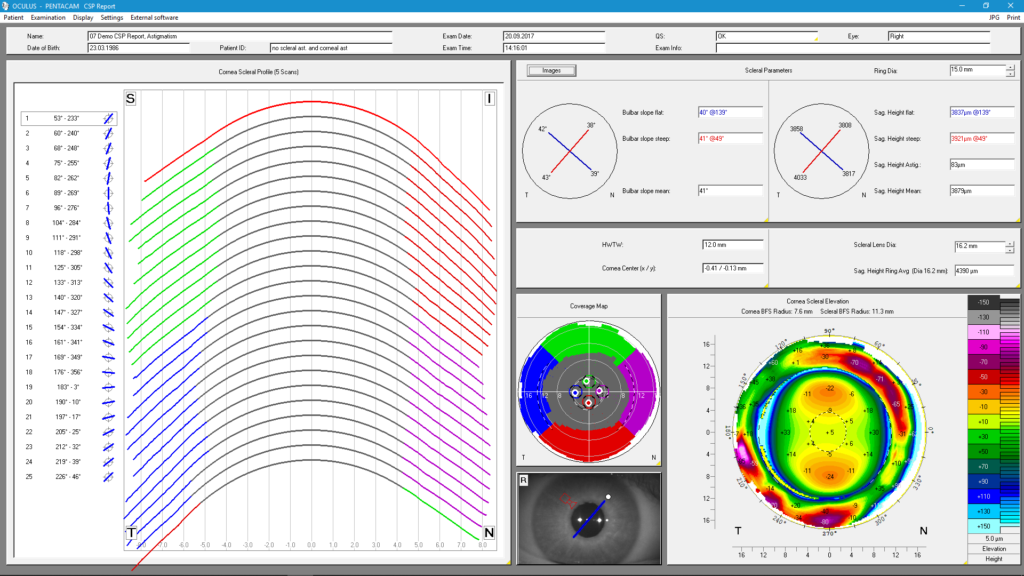Select scan direction icon for 140° - 320°
This screenshot has height=576, width=1024.
108,298
